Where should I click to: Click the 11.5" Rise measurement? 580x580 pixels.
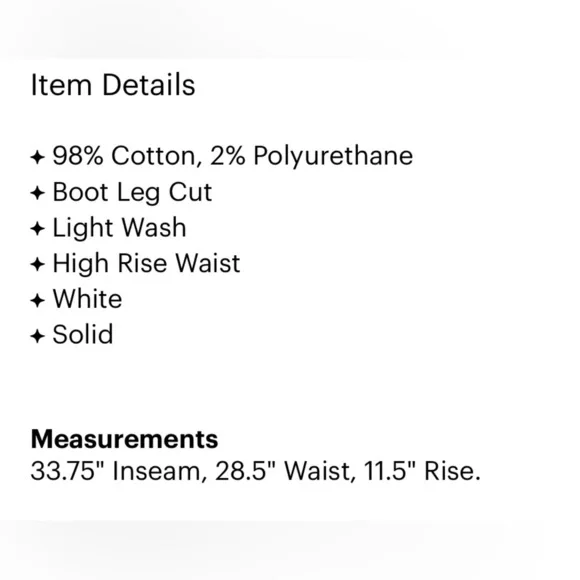(x=422, y=471)
